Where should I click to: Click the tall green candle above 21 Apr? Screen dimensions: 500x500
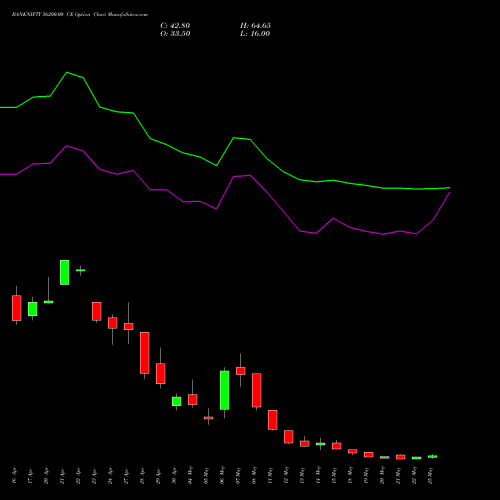(x=65, y=272)
